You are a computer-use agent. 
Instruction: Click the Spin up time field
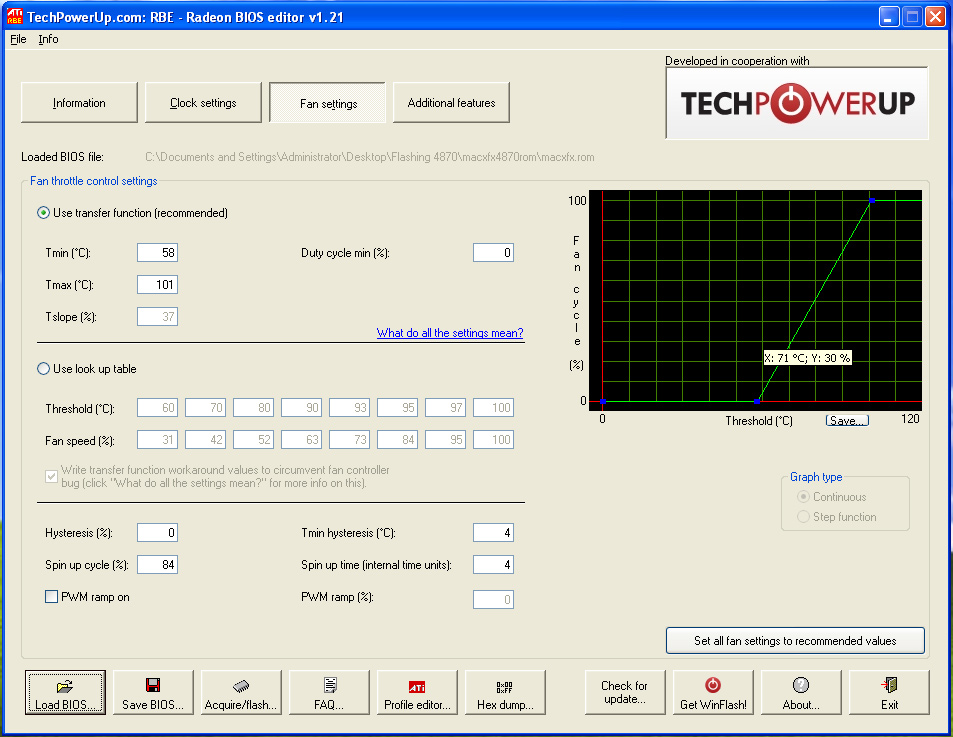pyautogui.click(x=494, y=564)
